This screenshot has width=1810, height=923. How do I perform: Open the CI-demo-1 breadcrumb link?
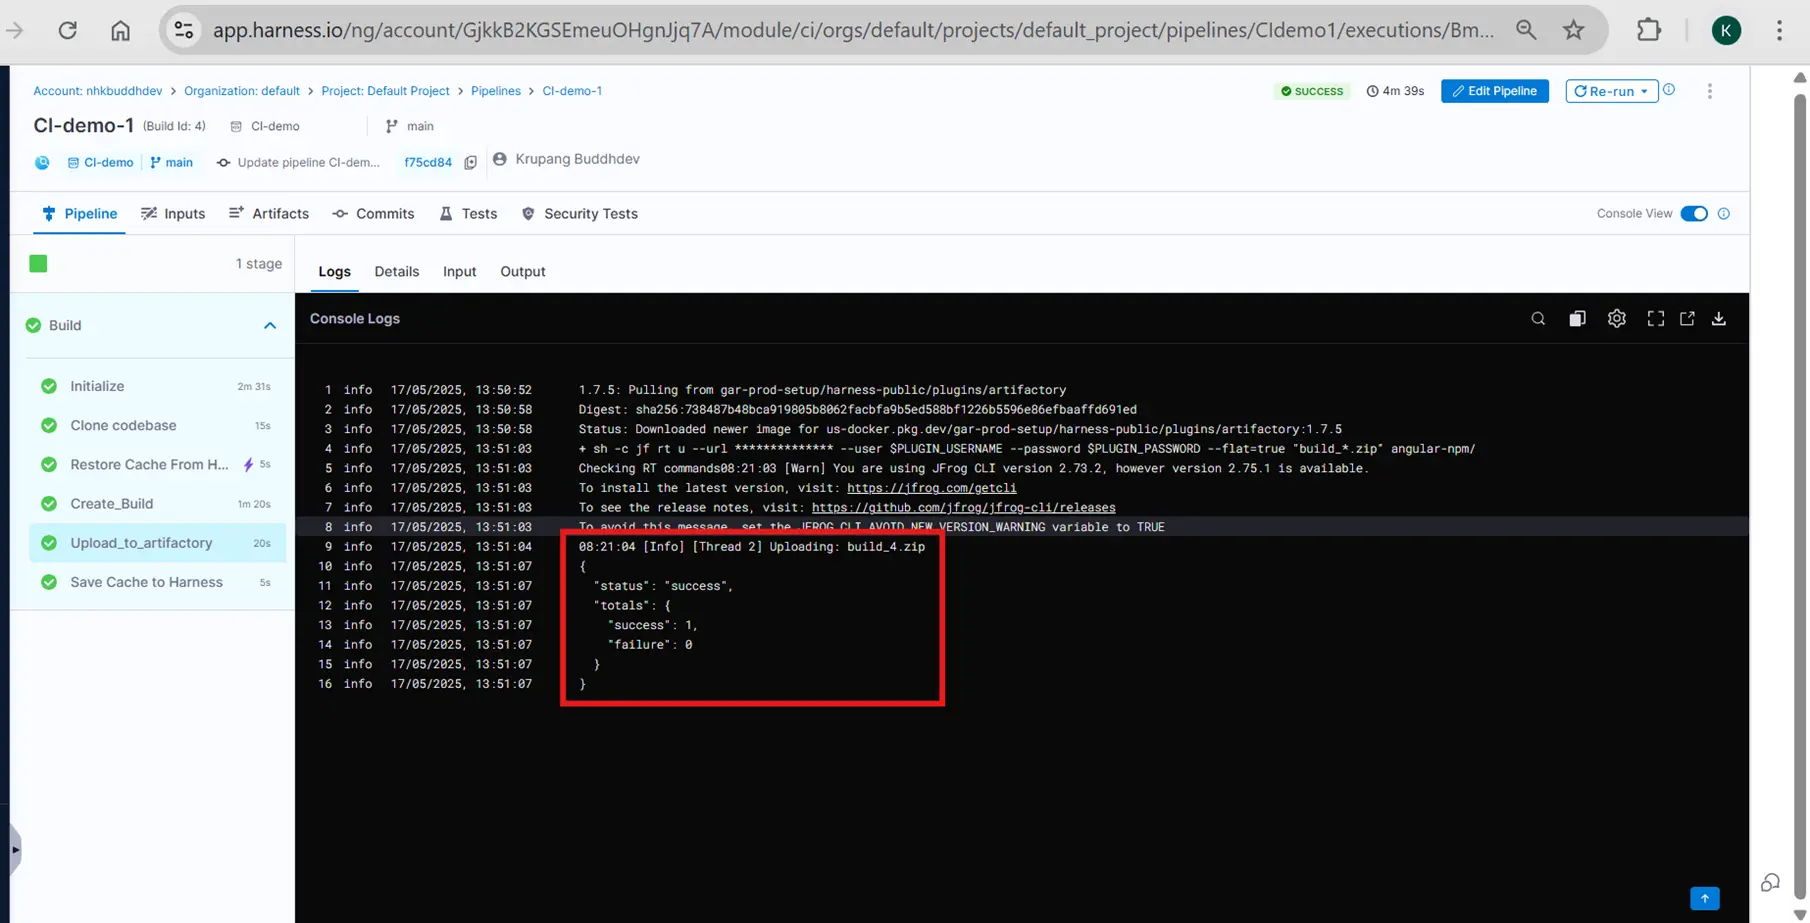point(572,91)
